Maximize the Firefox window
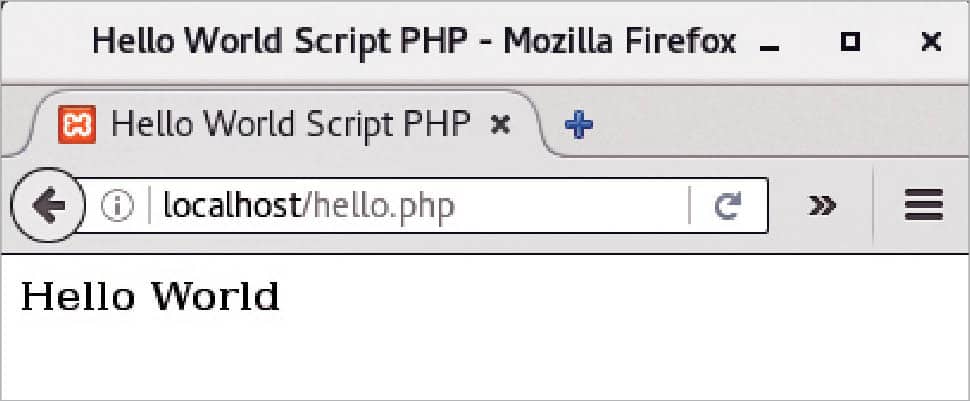Image resolution: width=970 pixels, height=401 pixels. tap(850, 42)
